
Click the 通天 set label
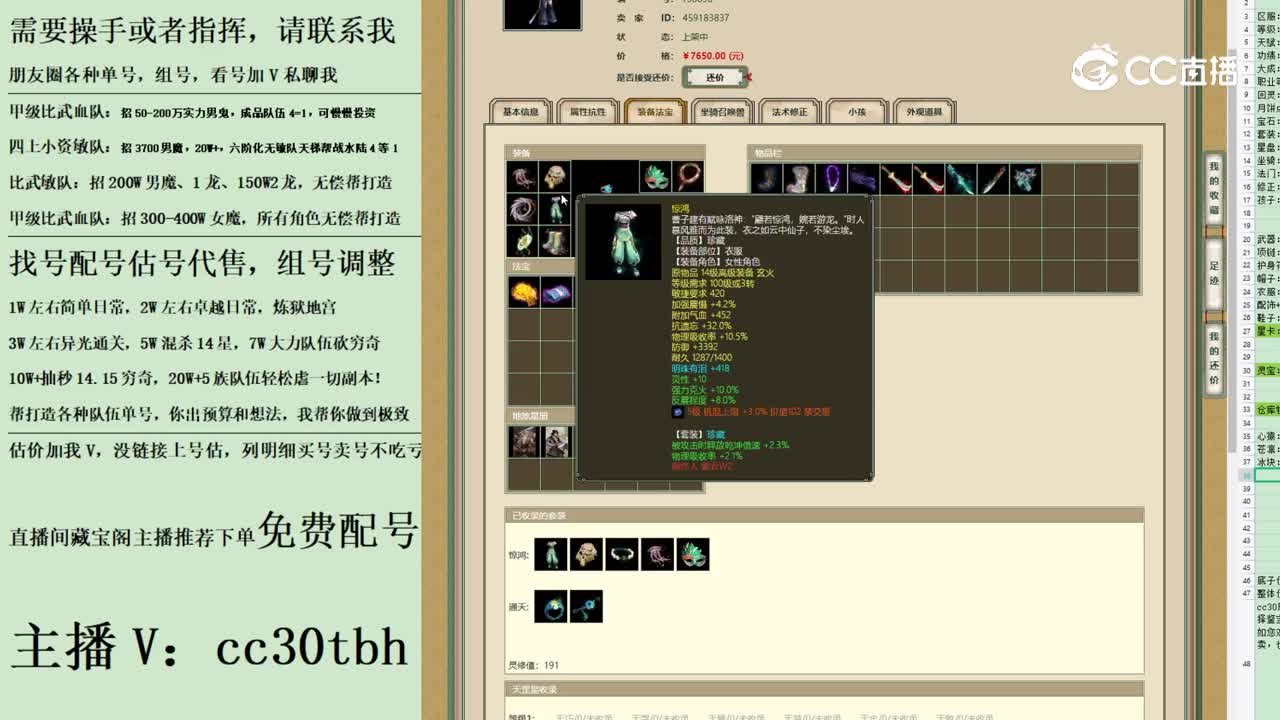pos(518,606)
